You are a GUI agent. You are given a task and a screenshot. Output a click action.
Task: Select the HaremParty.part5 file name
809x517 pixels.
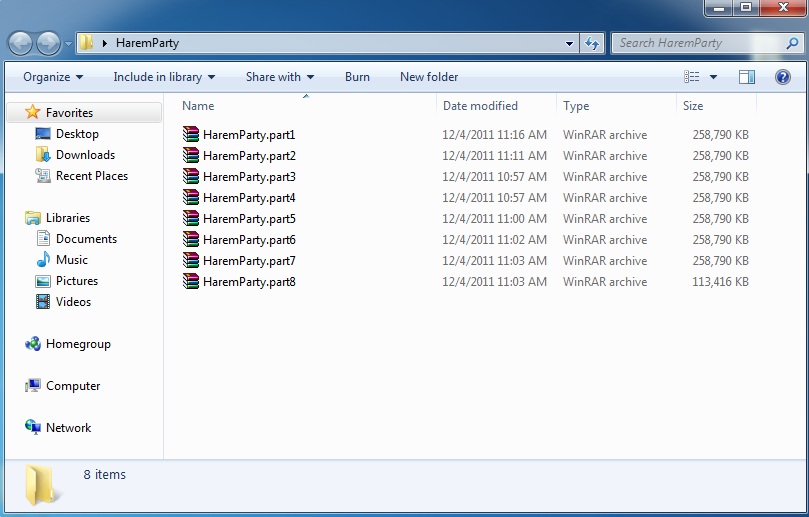point(249,219)
